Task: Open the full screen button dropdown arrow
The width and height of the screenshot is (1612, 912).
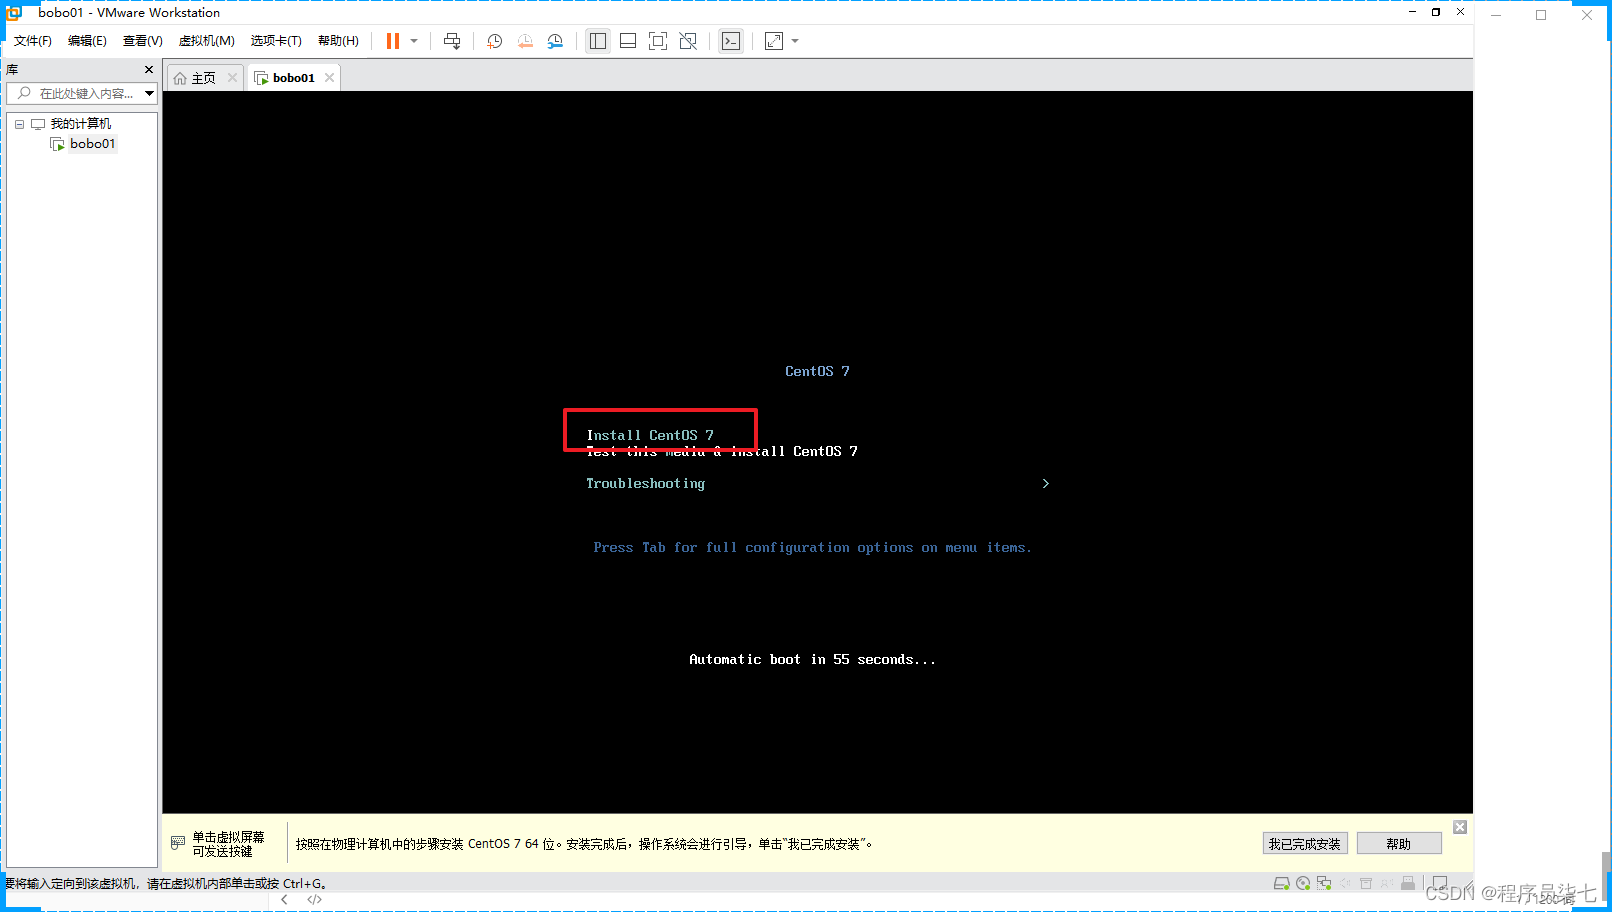Action: tap(794, 41)
